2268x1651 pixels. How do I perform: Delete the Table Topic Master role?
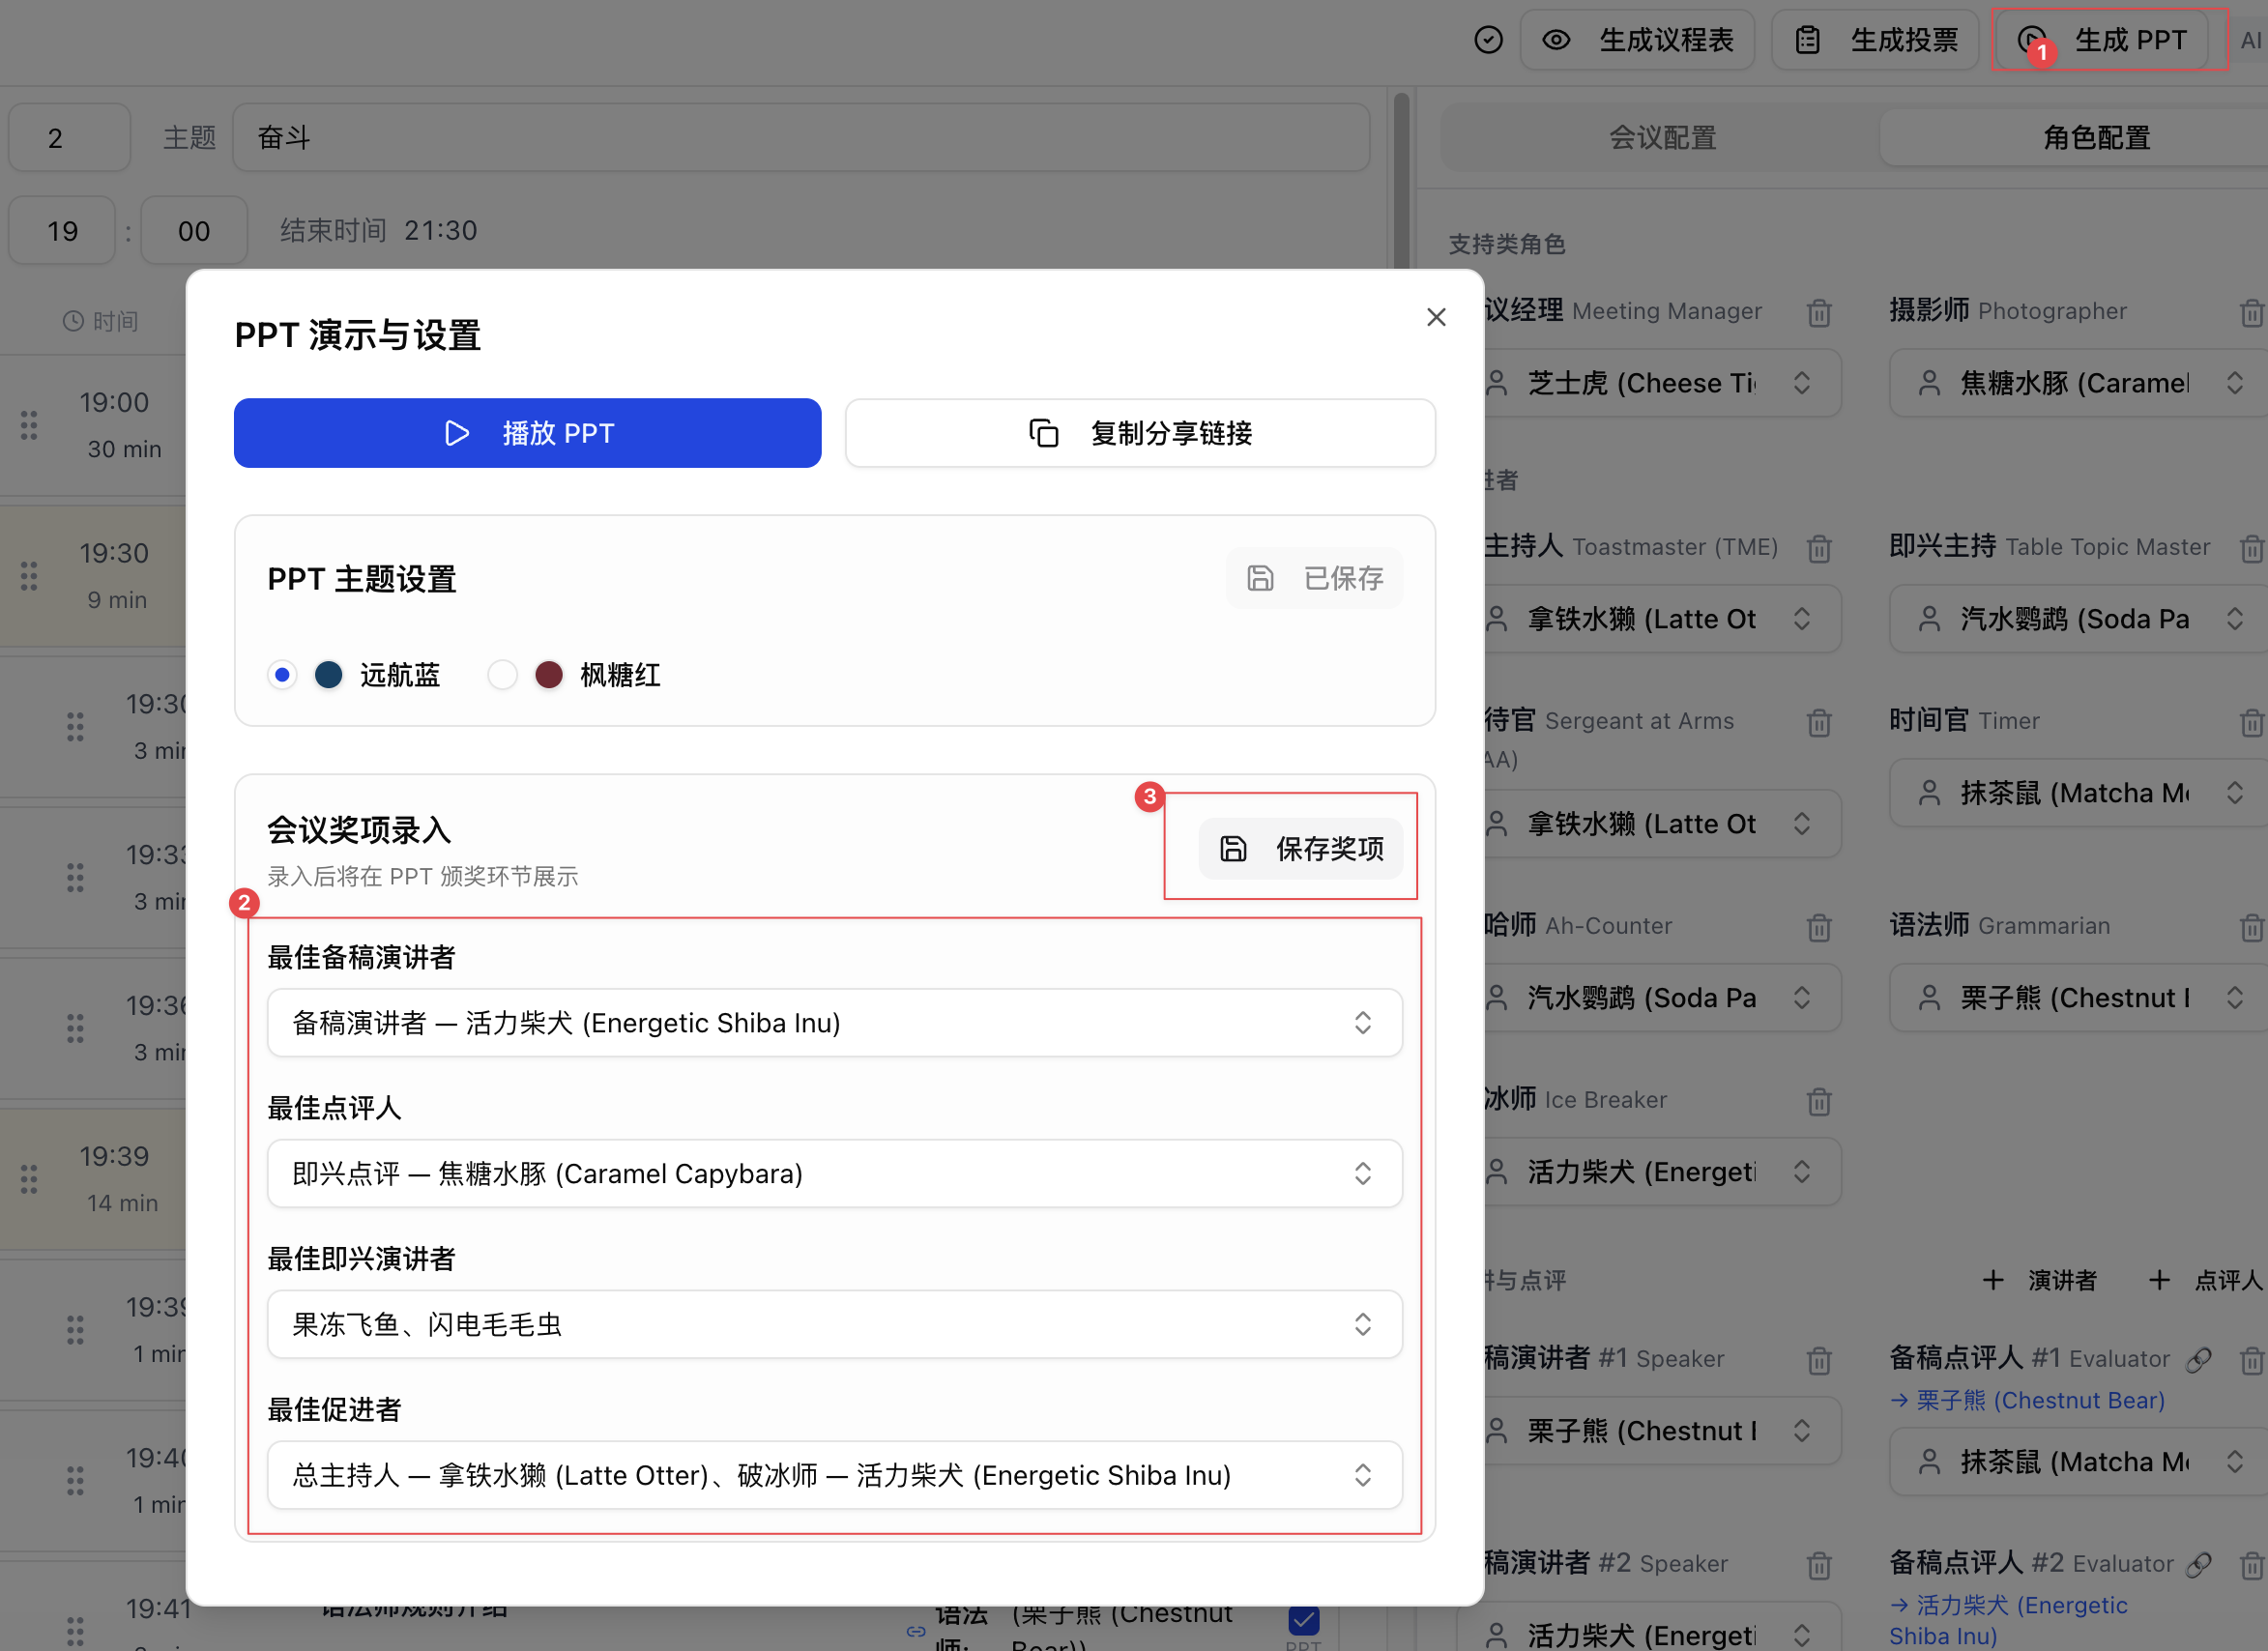click(2251, 548)
